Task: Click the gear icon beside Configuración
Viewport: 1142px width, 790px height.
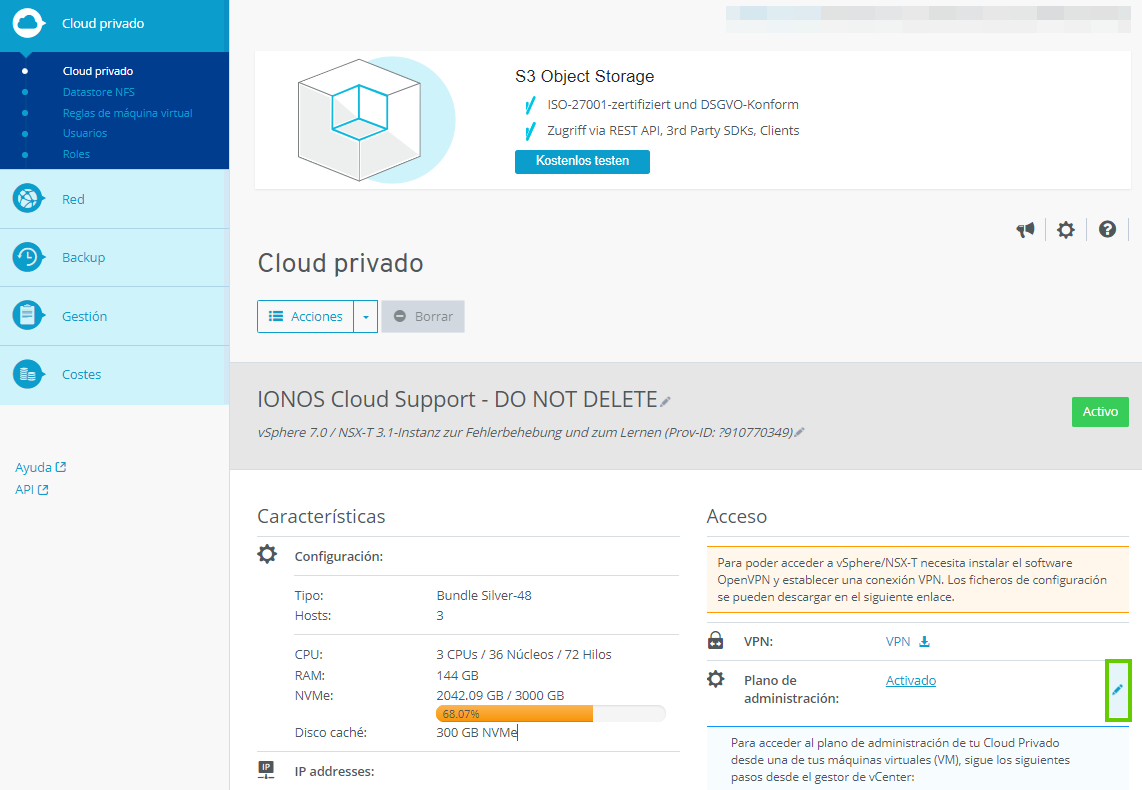Action: pyautogui.click(x=267, y=554)
